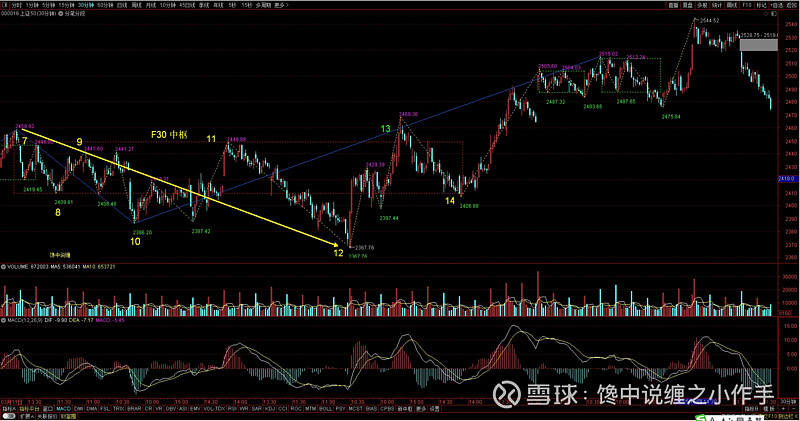Open the 多股 multi-stock button

pos(702,5)
